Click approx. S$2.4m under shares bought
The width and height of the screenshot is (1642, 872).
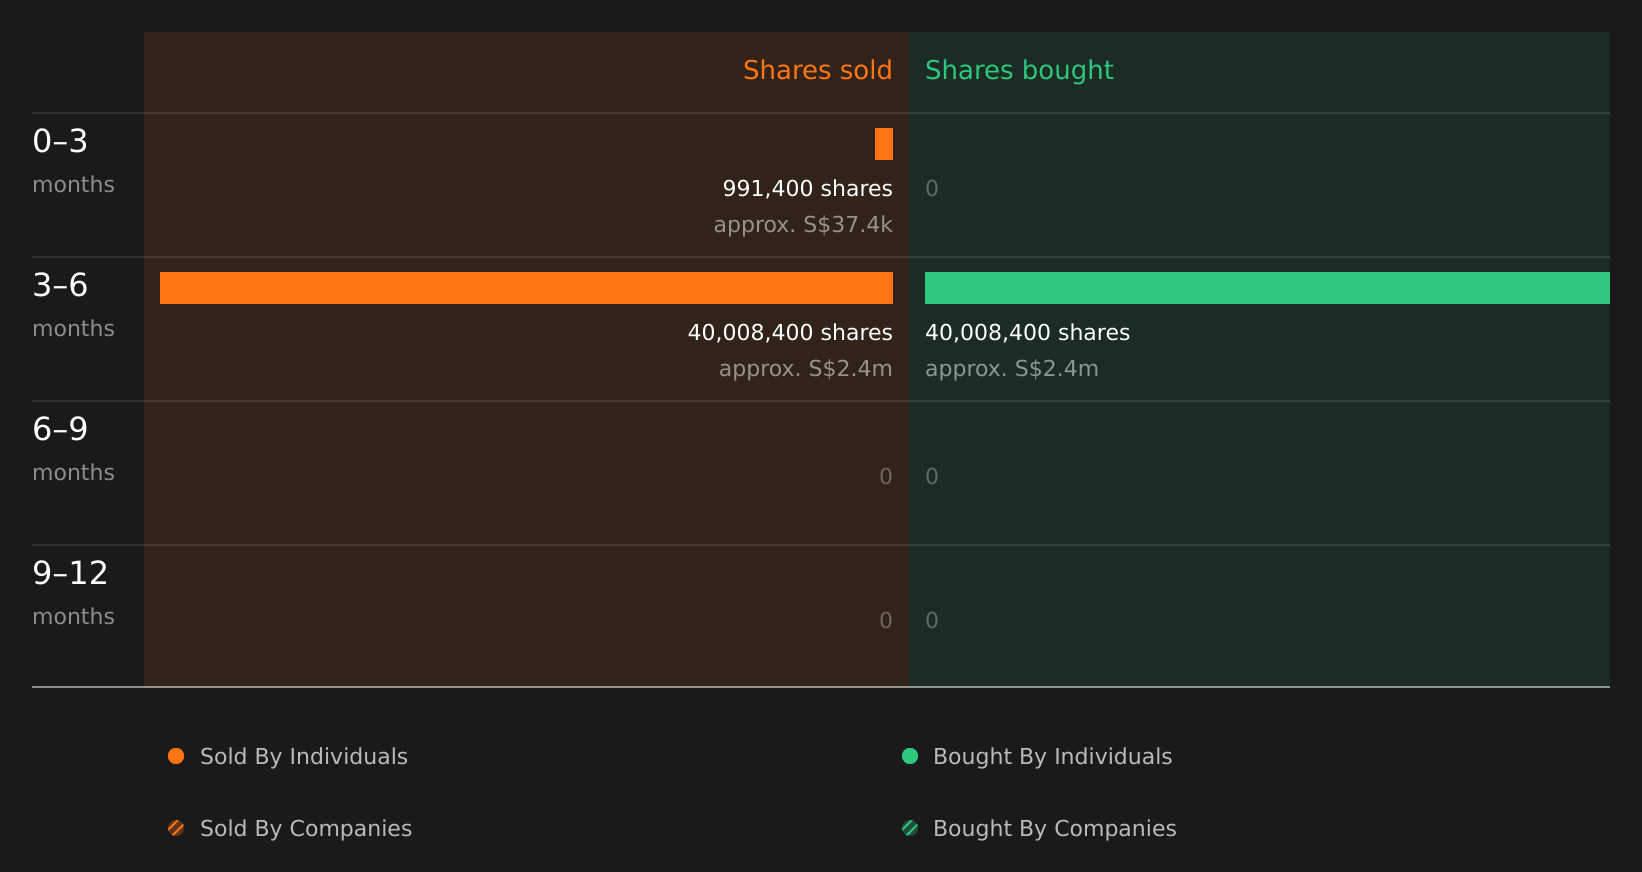[x=1012, y=369]
